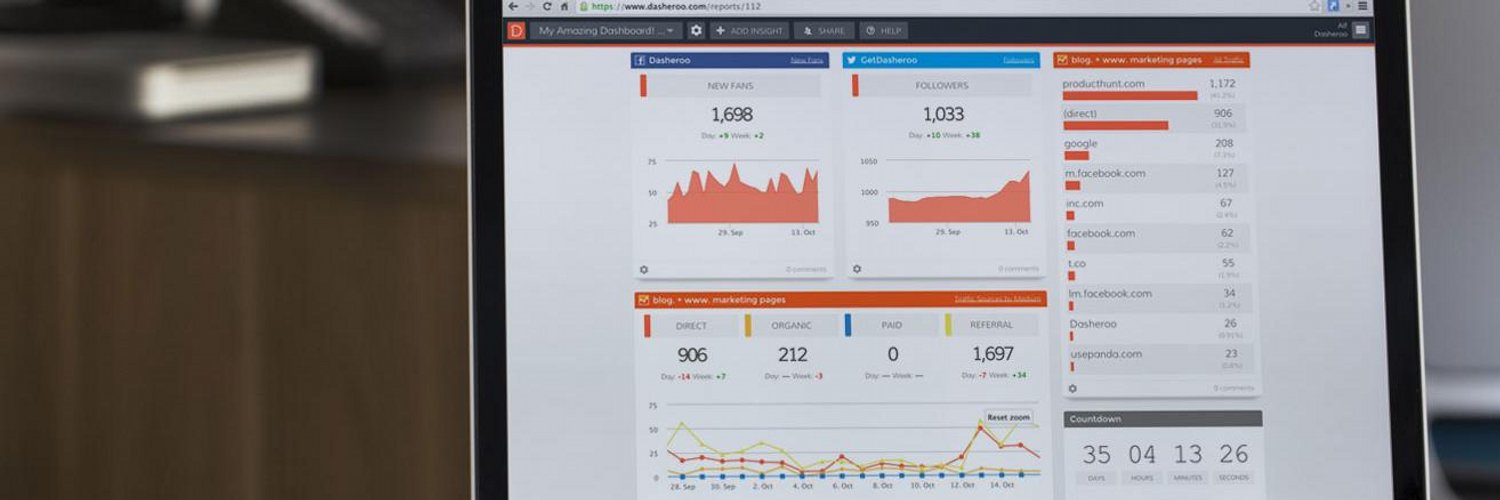Open the browser menu icon at far right
The width and height of the screenshot is (1500, 500).
coord(1362,6)
